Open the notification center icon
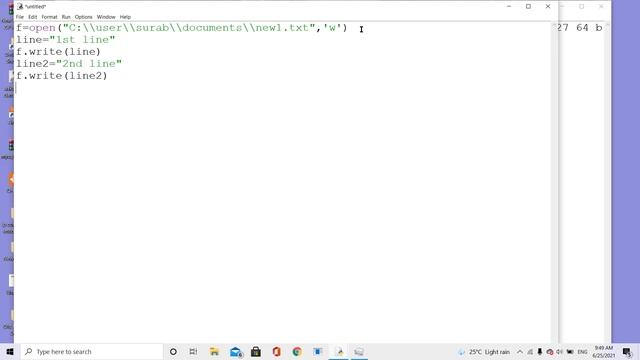The height and width of the screenshot is (360, 640). (x=627, y=351)
